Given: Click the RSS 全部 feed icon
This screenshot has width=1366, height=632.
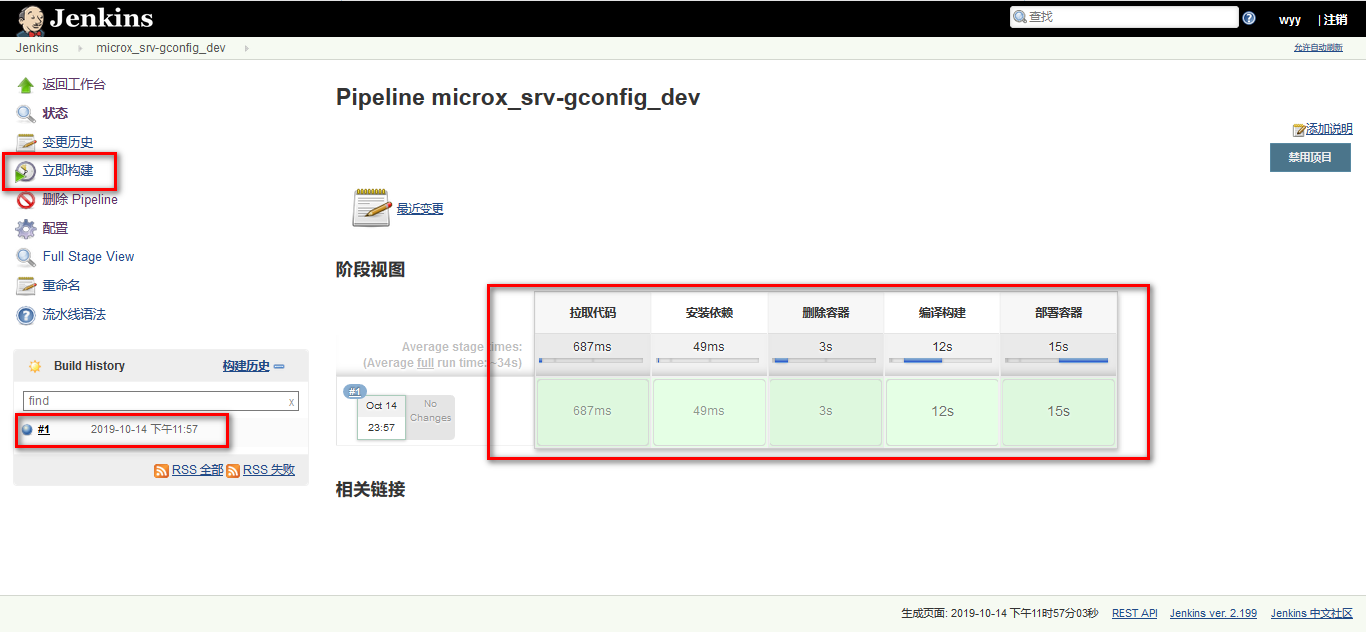Looking at the screenshot, I should point(161,470).
